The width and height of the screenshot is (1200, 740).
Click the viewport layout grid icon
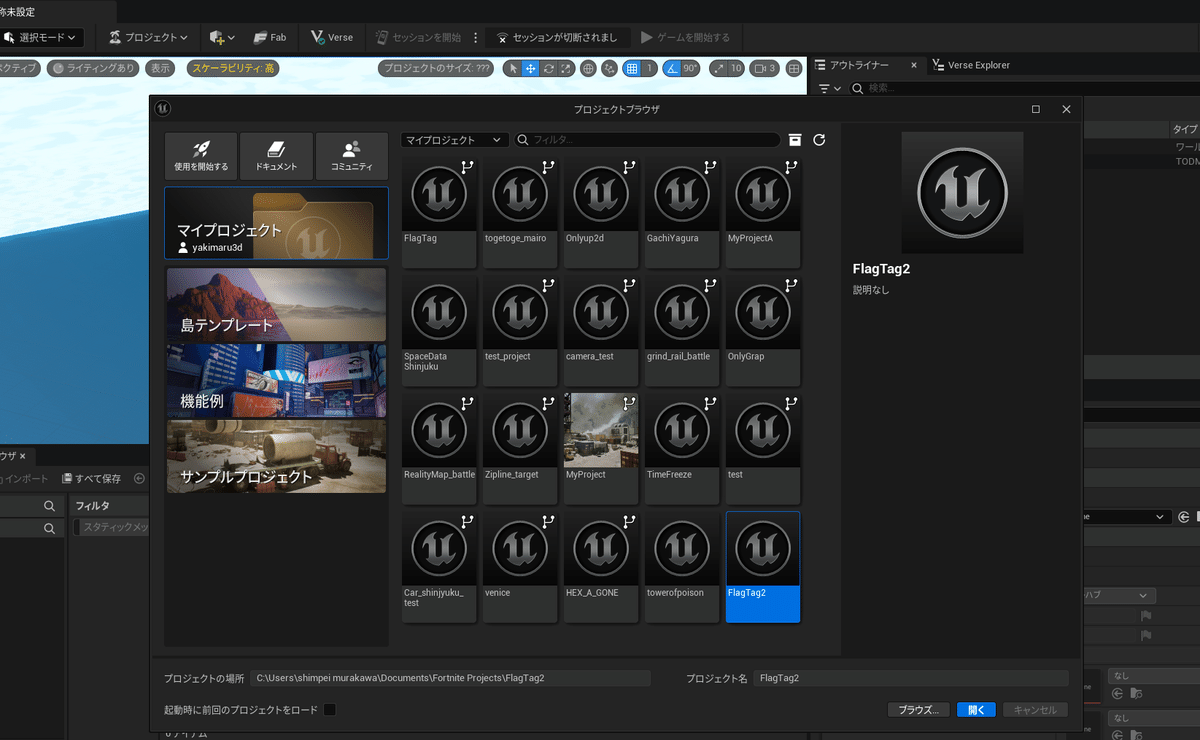tap(794, 68)
